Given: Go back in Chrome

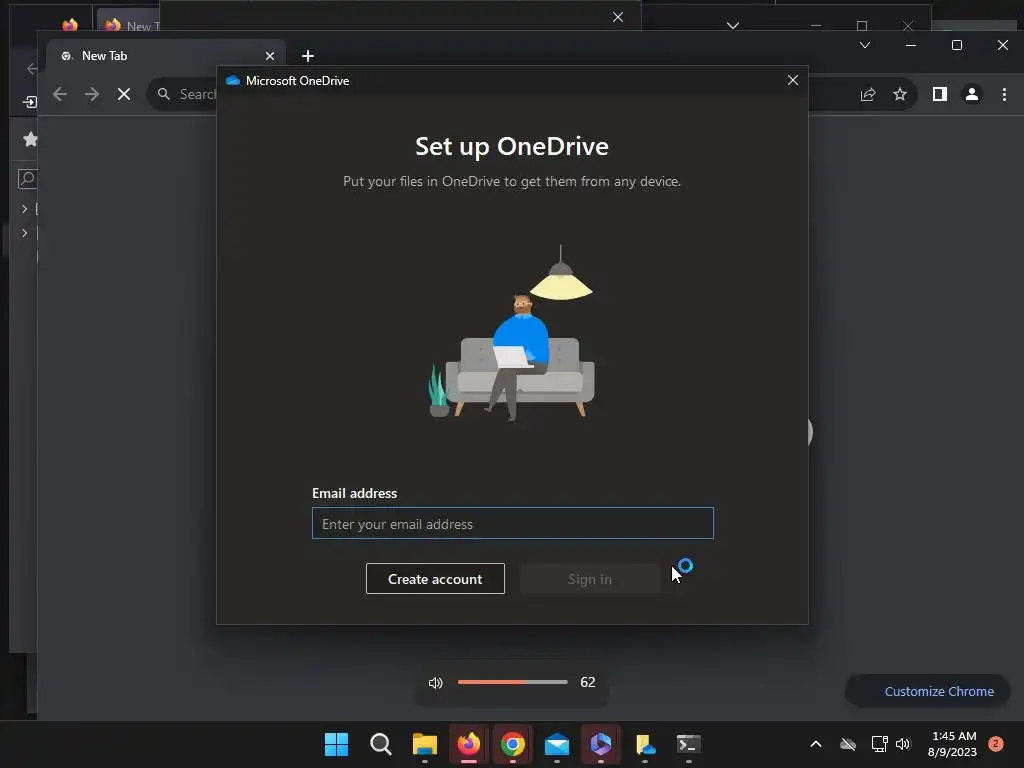Looking at the screenshot, I should point(59,94).
